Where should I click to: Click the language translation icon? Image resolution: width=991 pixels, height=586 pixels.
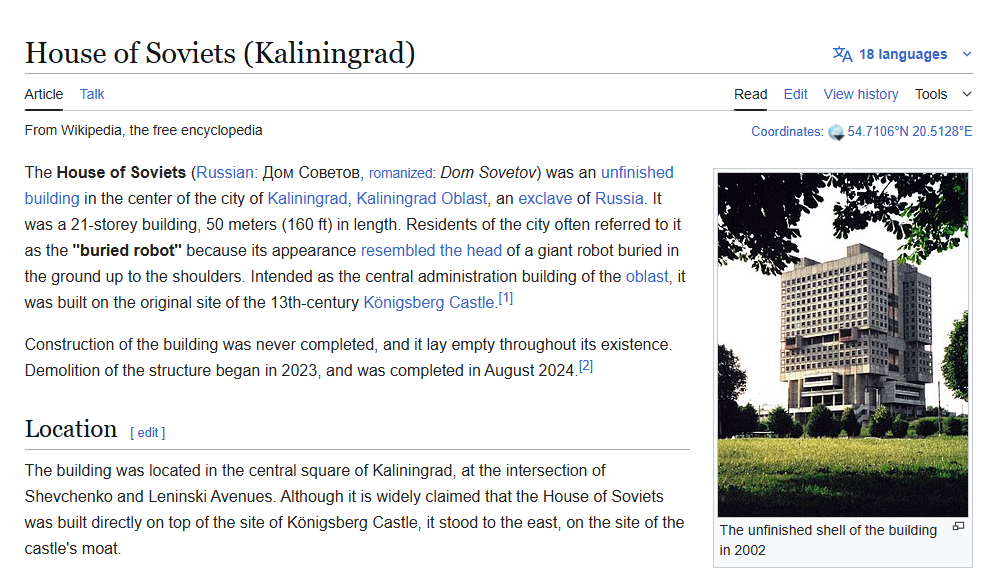click(x=842, y=54)
